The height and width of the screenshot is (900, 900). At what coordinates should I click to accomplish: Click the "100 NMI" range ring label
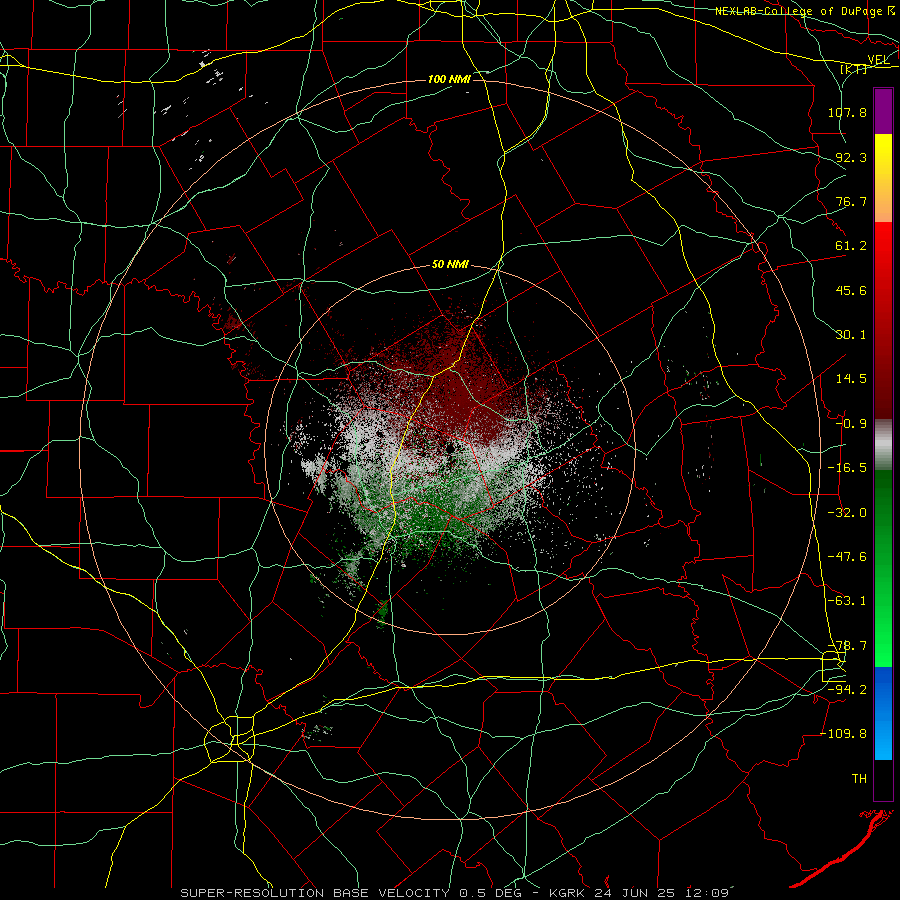click(449, 79)
